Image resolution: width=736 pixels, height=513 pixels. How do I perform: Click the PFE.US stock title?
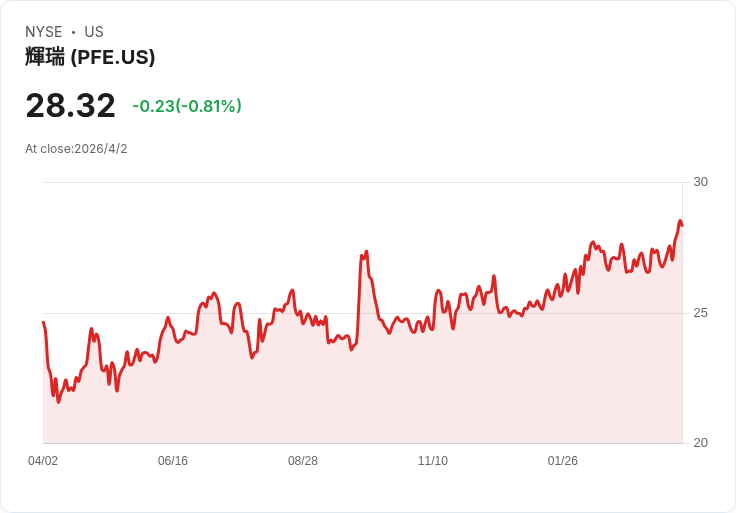[x=90, y=57]
